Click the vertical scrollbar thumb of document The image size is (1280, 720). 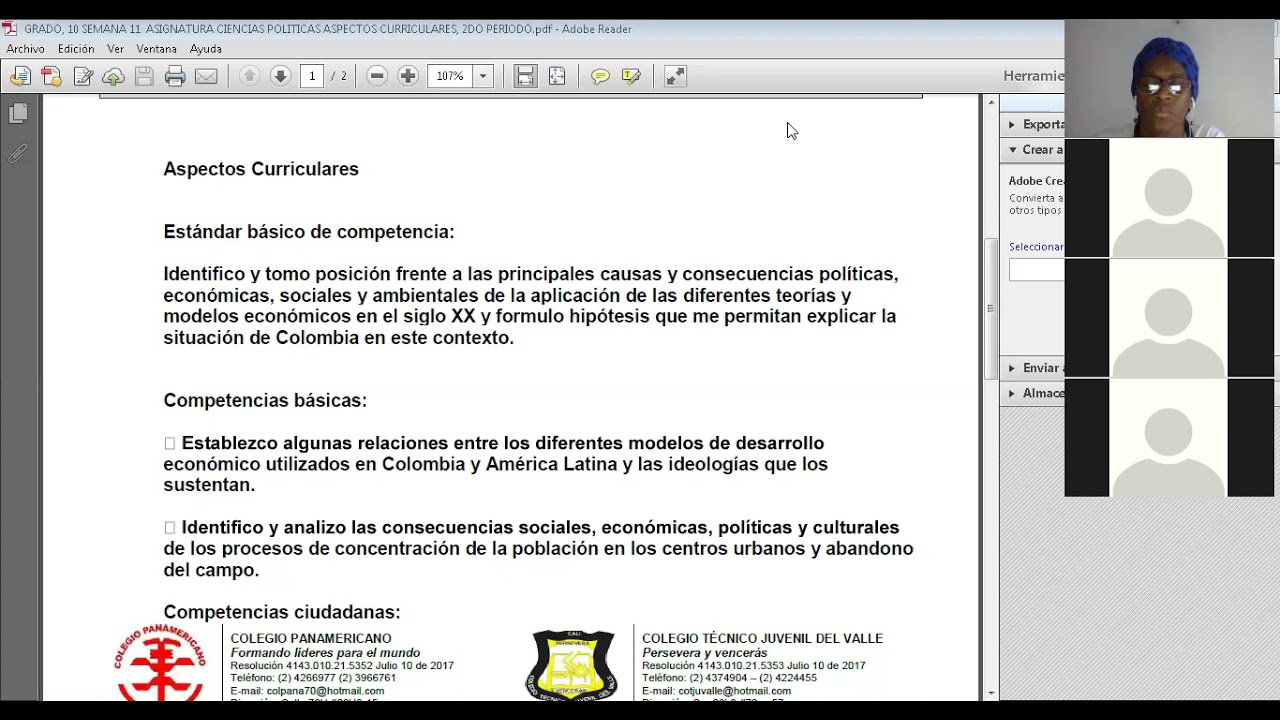[x=991, y=308]
